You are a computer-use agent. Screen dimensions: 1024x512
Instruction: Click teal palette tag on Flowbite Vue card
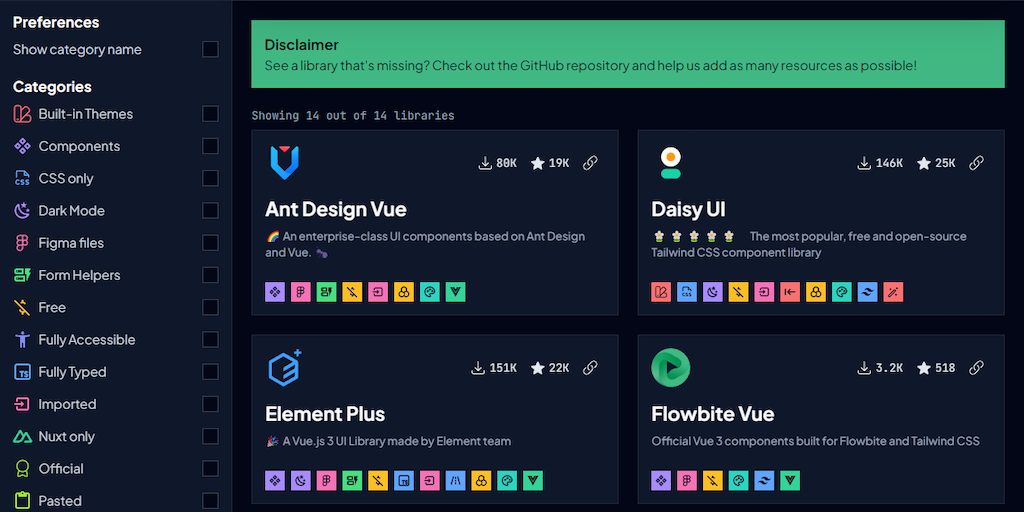(739, 481)
